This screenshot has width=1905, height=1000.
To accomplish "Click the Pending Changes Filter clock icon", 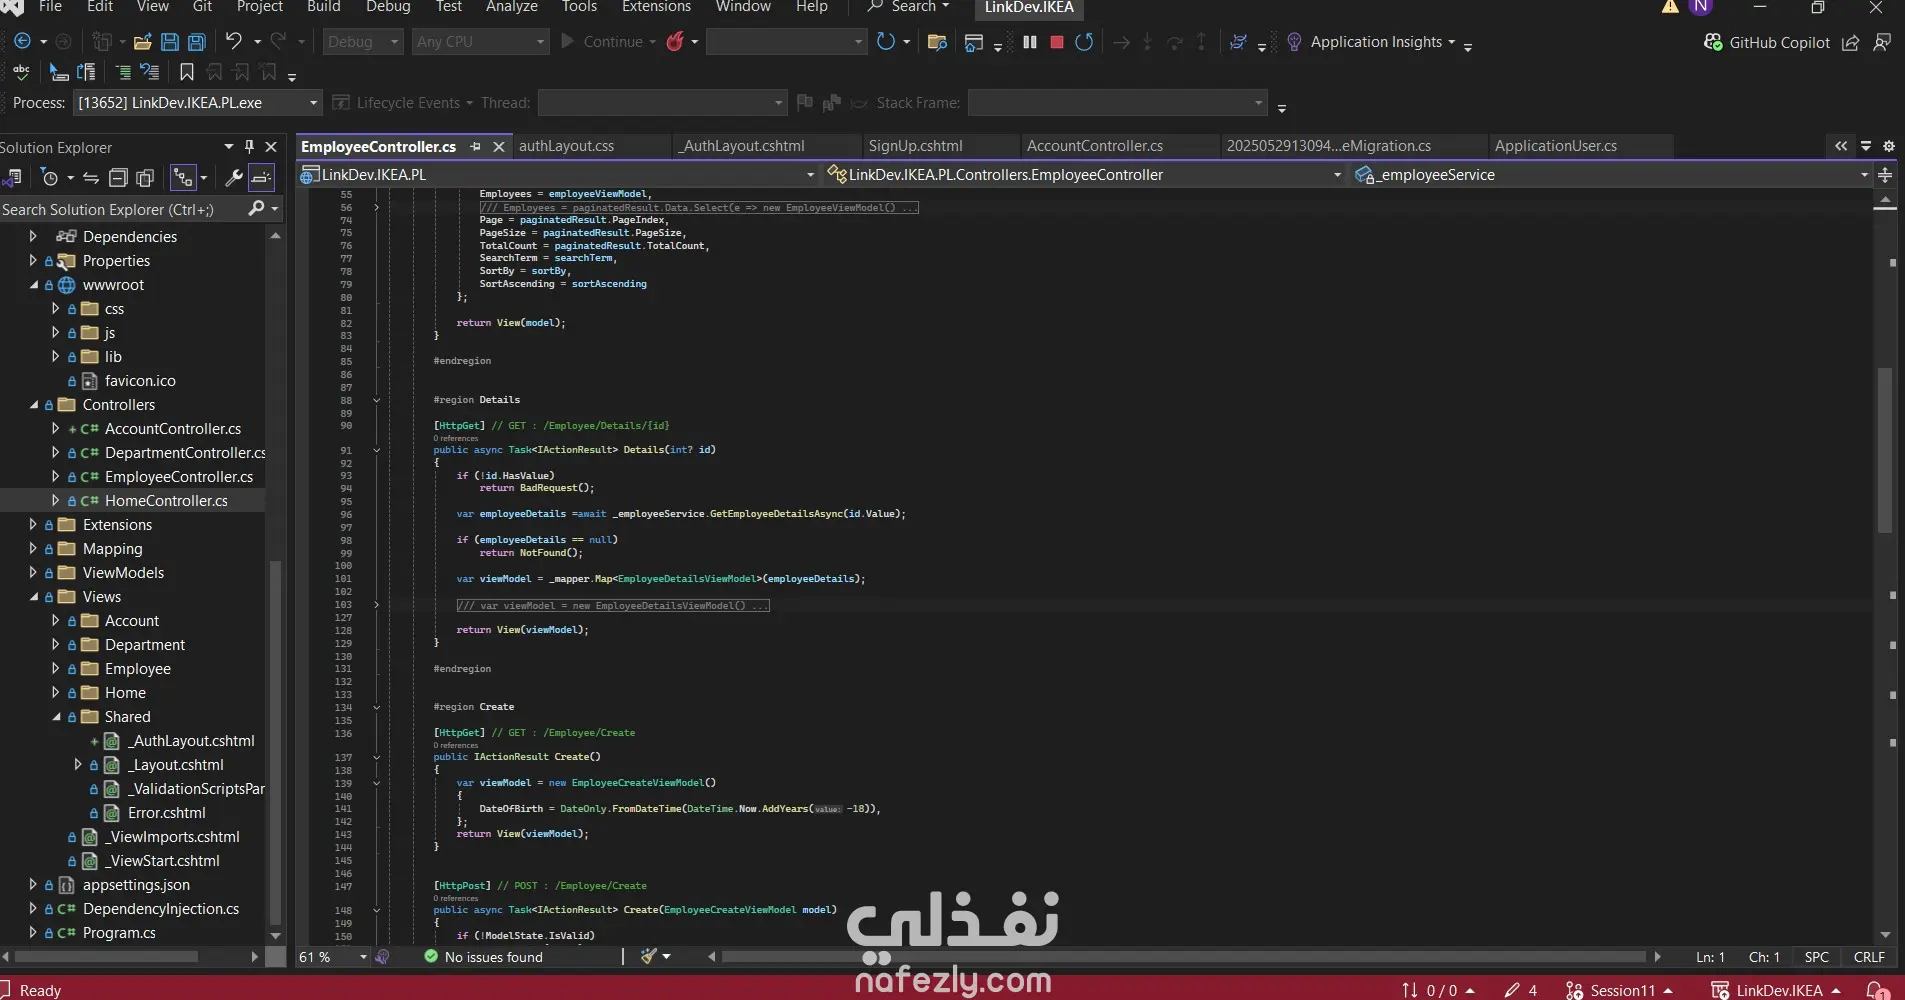I will (50, 178).
